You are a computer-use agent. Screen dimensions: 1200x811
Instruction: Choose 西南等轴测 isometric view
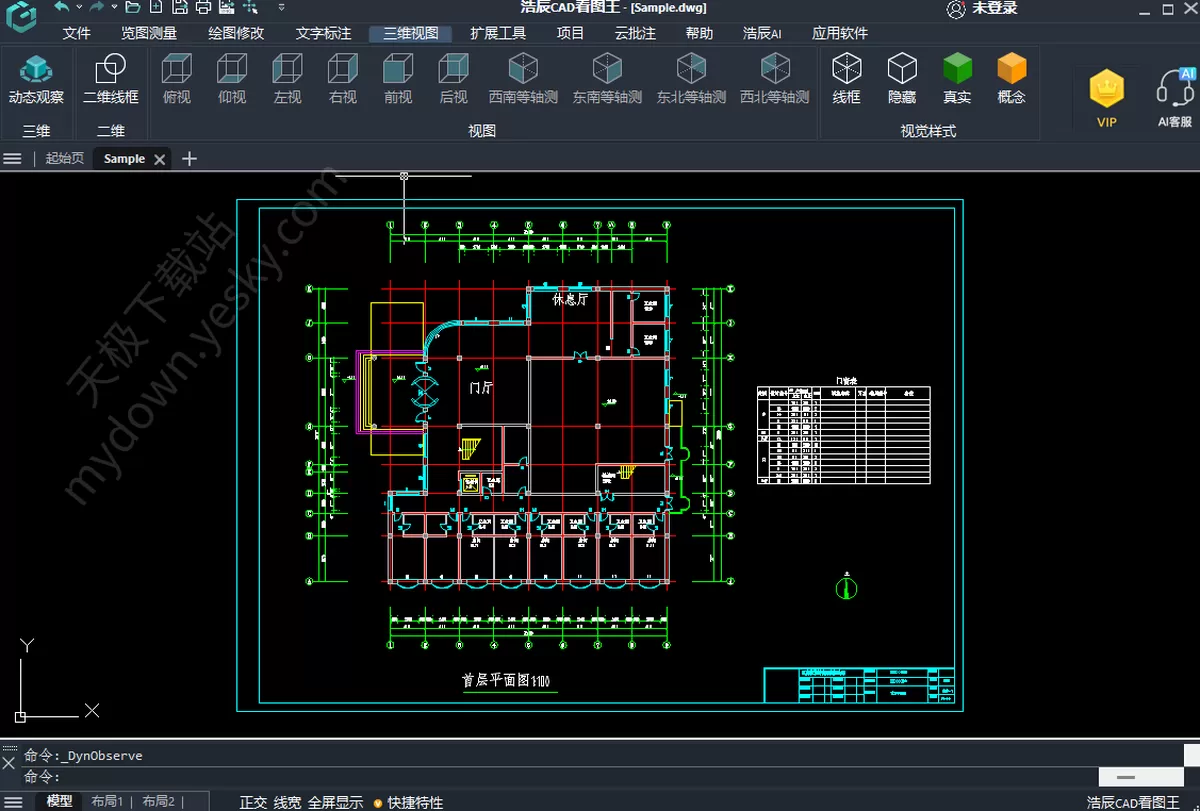(x=523, y=80)
